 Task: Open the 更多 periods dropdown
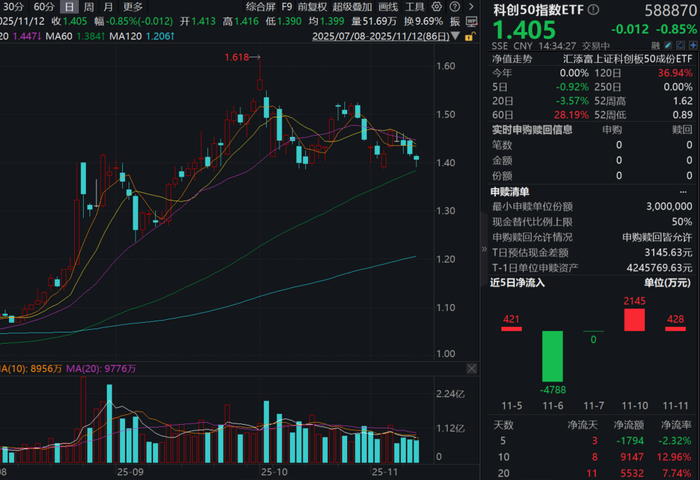click(133, 7)
